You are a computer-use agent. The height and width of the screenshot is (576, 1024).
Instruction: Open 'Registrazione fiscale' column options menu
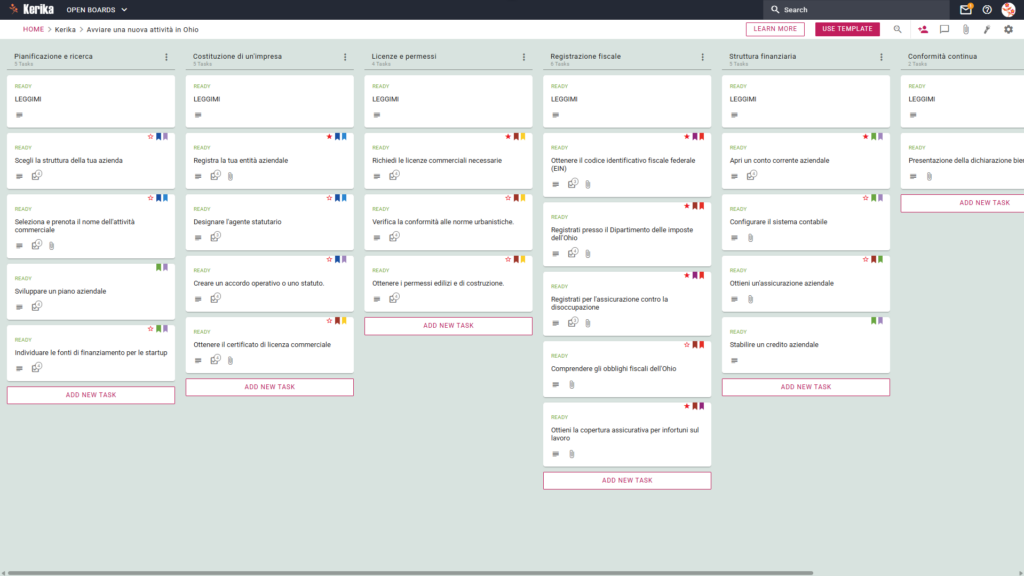click(x=703, y=57)
